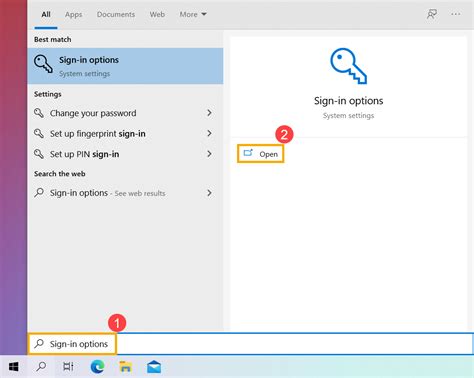
Task: Click the PIN sign-in key icon
Action: [39, 154]
